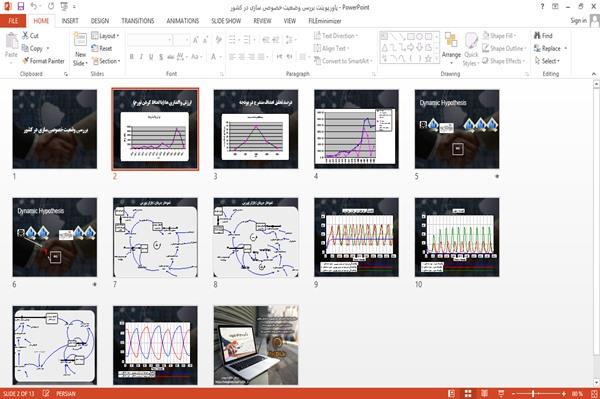Open the FILE tab
Viewport: 600px width, 399px height.
tap(13, 21)
